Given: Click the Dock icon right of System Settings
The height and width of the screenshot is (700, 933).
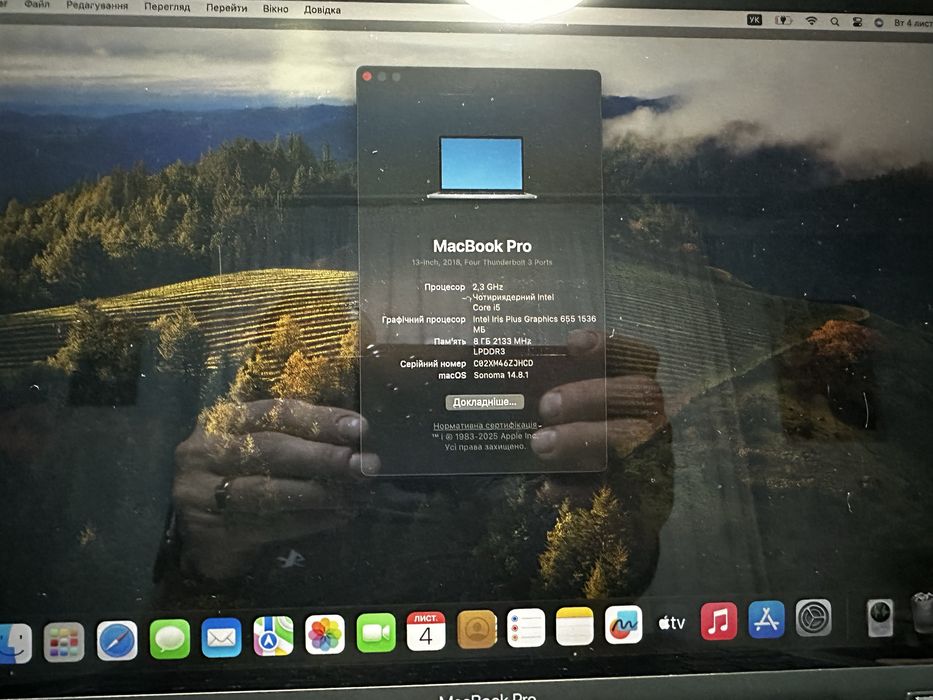Looking at the screenshot, I should tap(880, 618).
